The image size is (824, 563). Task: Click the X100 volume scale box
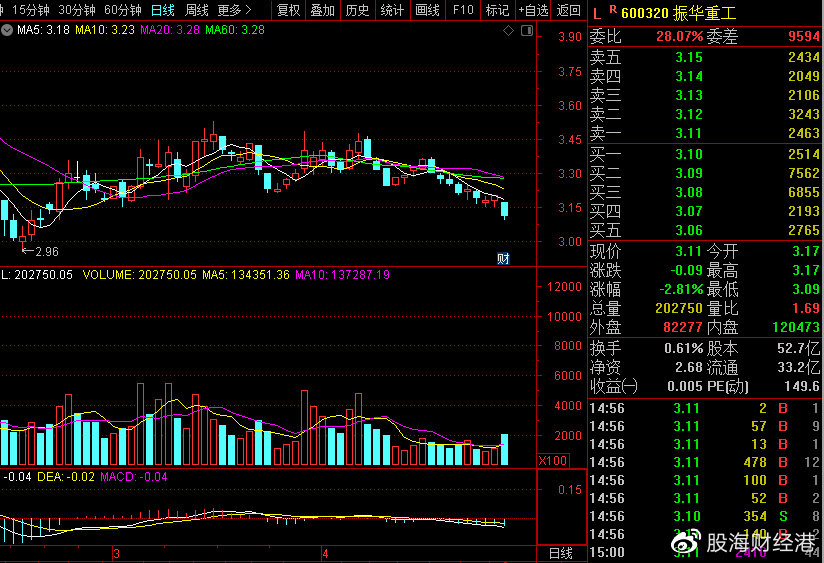point(553,460)
